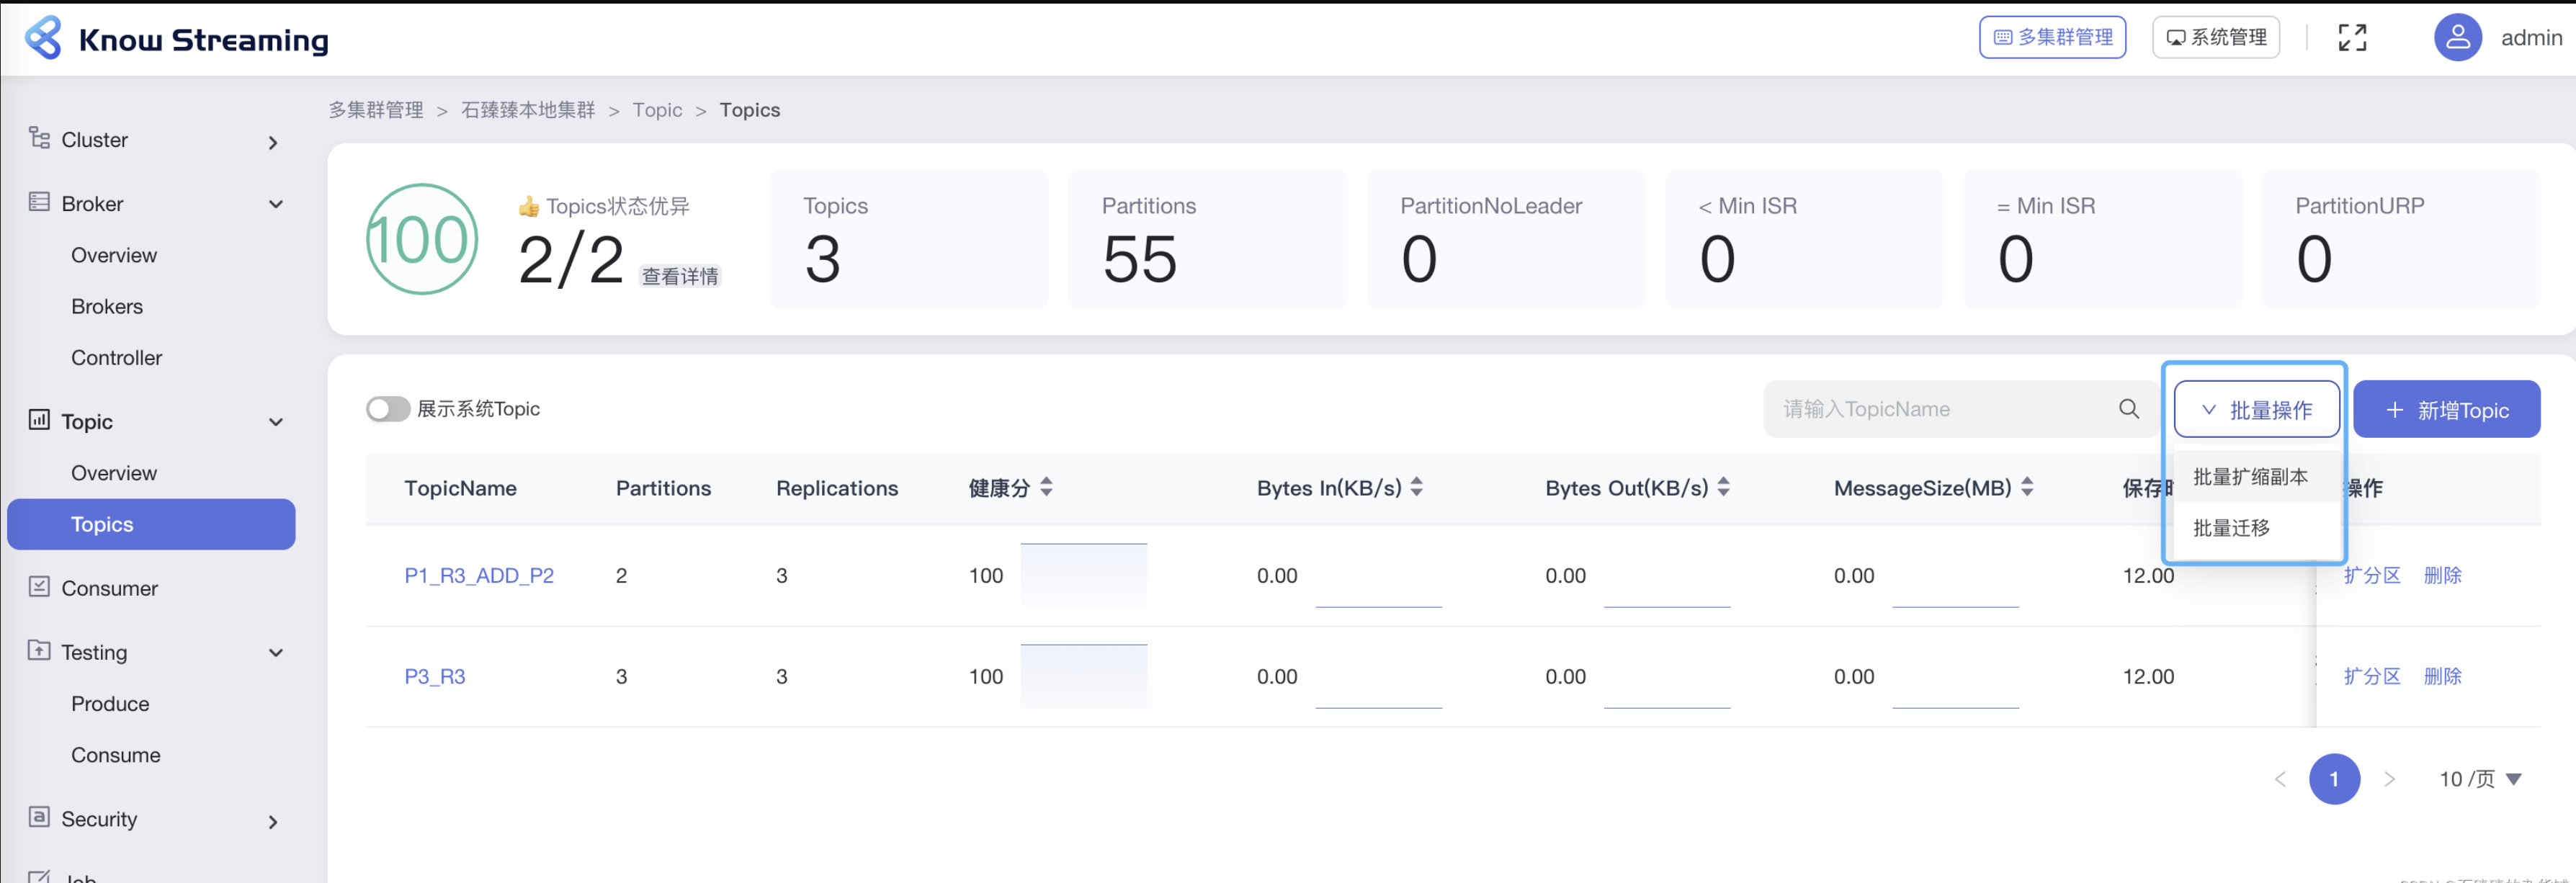Collapse the Testing section chevron

click(x=276, y=653)
